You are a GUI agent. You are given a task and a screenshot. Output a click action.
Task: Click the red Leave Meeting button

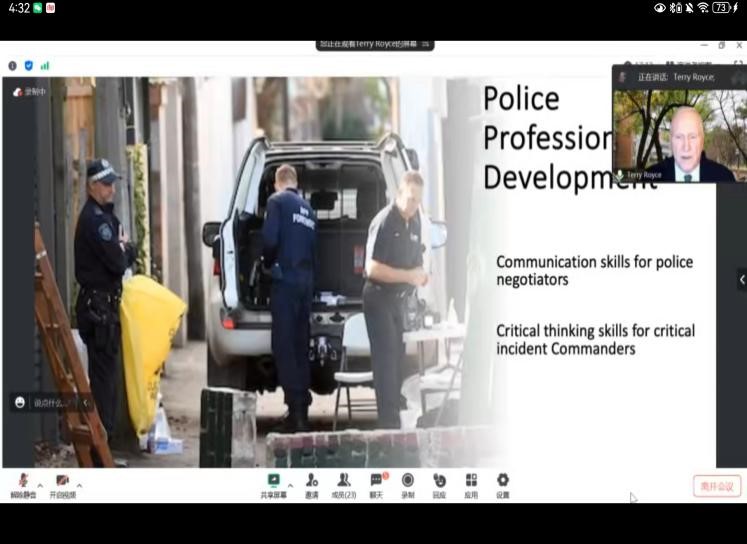pyautogui.click(x=717, y=486)
